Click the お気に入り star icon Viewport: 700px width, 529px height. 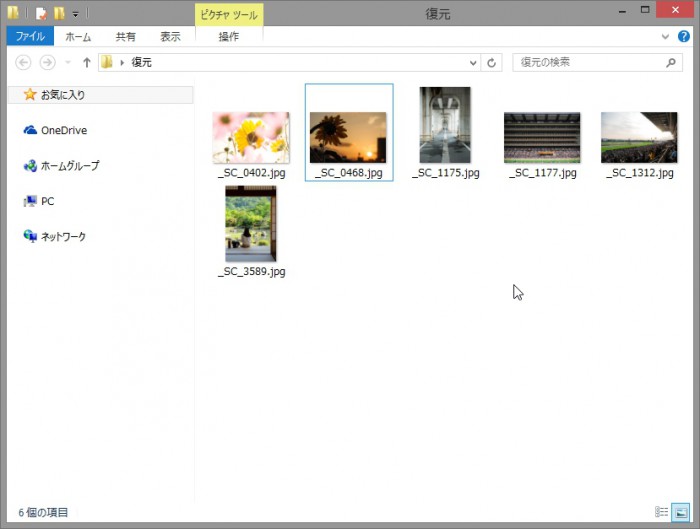click(x=30, y=94)
